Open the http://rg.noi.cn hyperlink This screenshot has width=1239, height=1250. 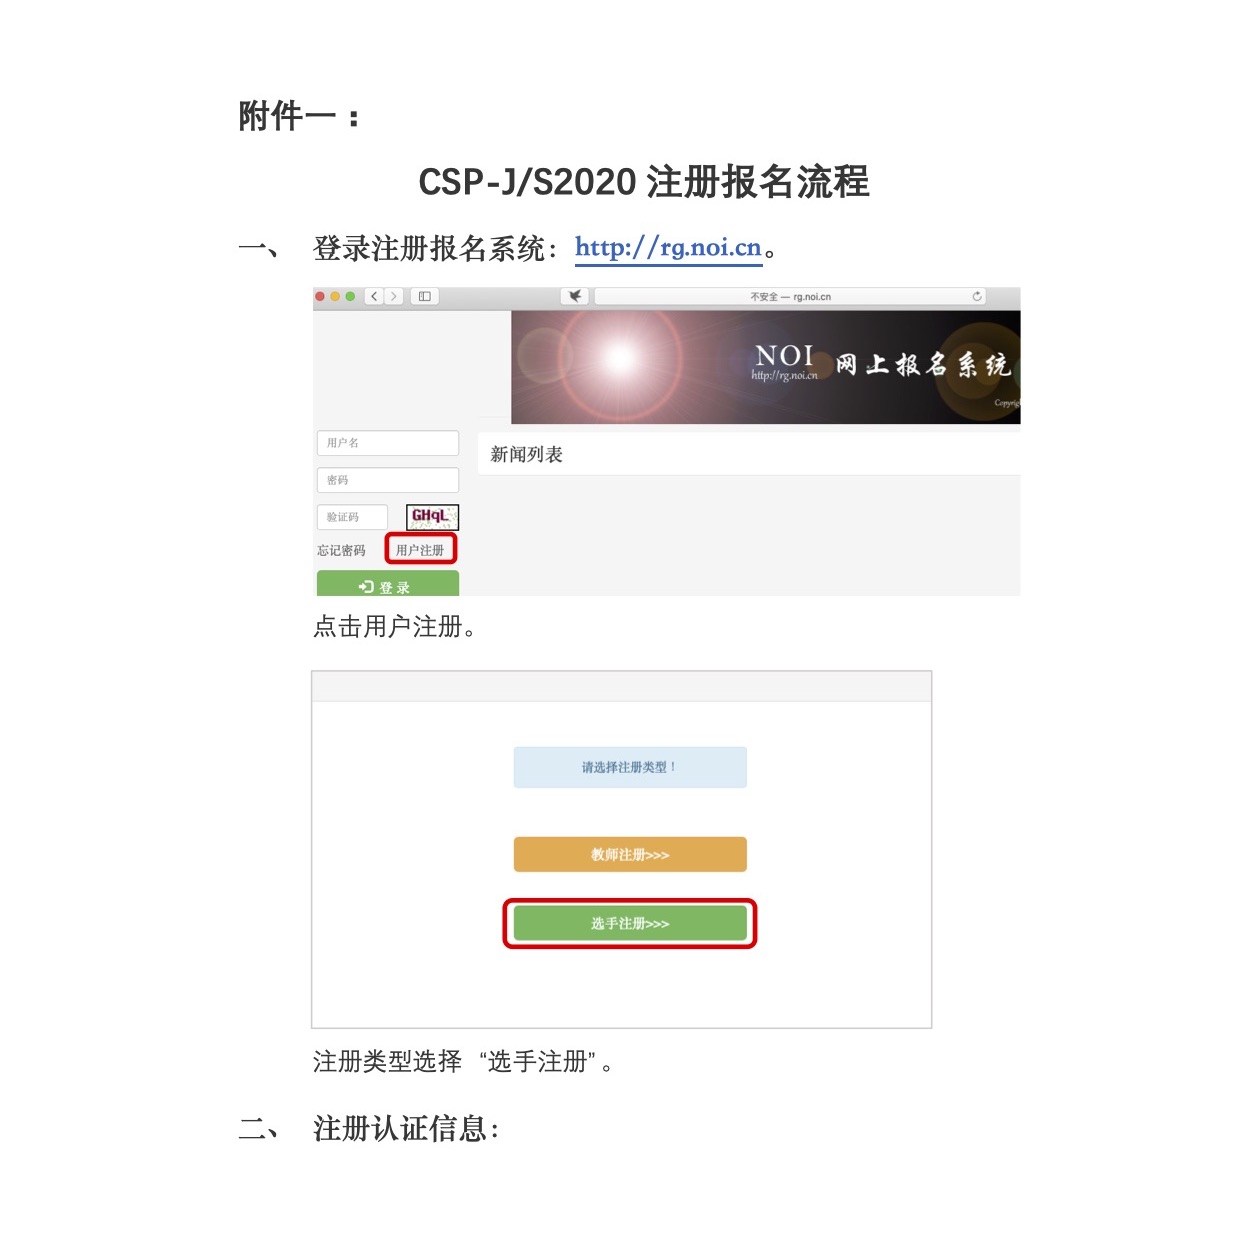pyautogui.click(x=668, y=248)
